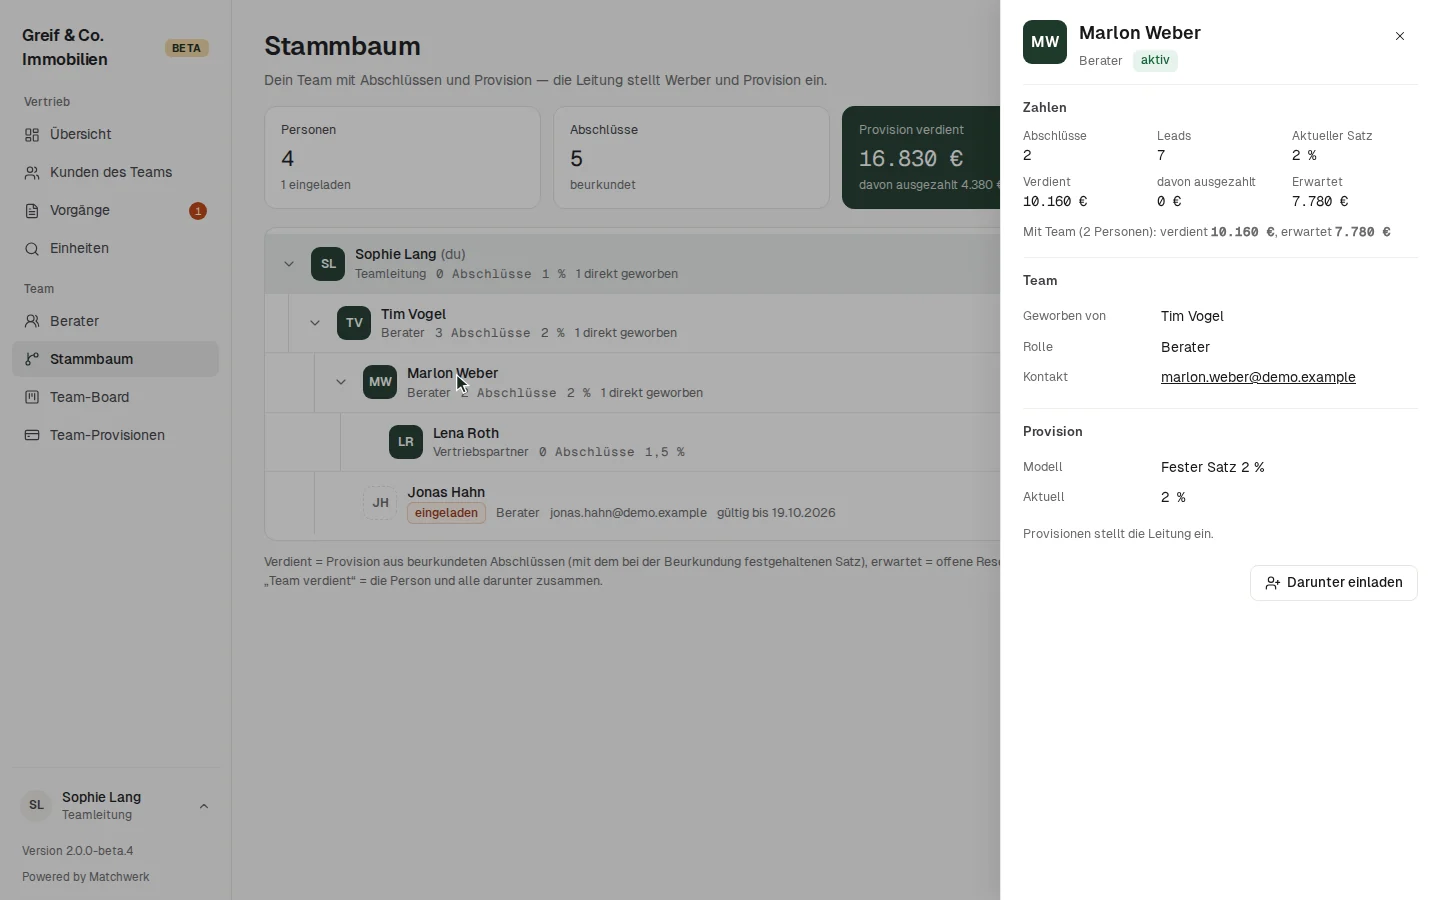Click the Team-Board icon
1440x900 pixels.
pyautogui.click(x=32, y=398)
